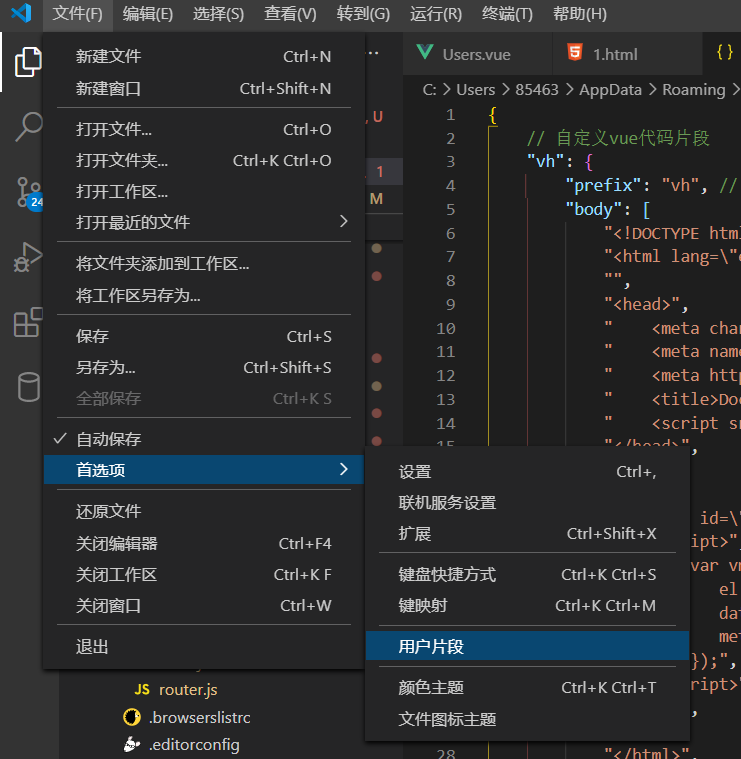Click 另存为... menu item
The image size is (741, 759).
coord(203,367)
